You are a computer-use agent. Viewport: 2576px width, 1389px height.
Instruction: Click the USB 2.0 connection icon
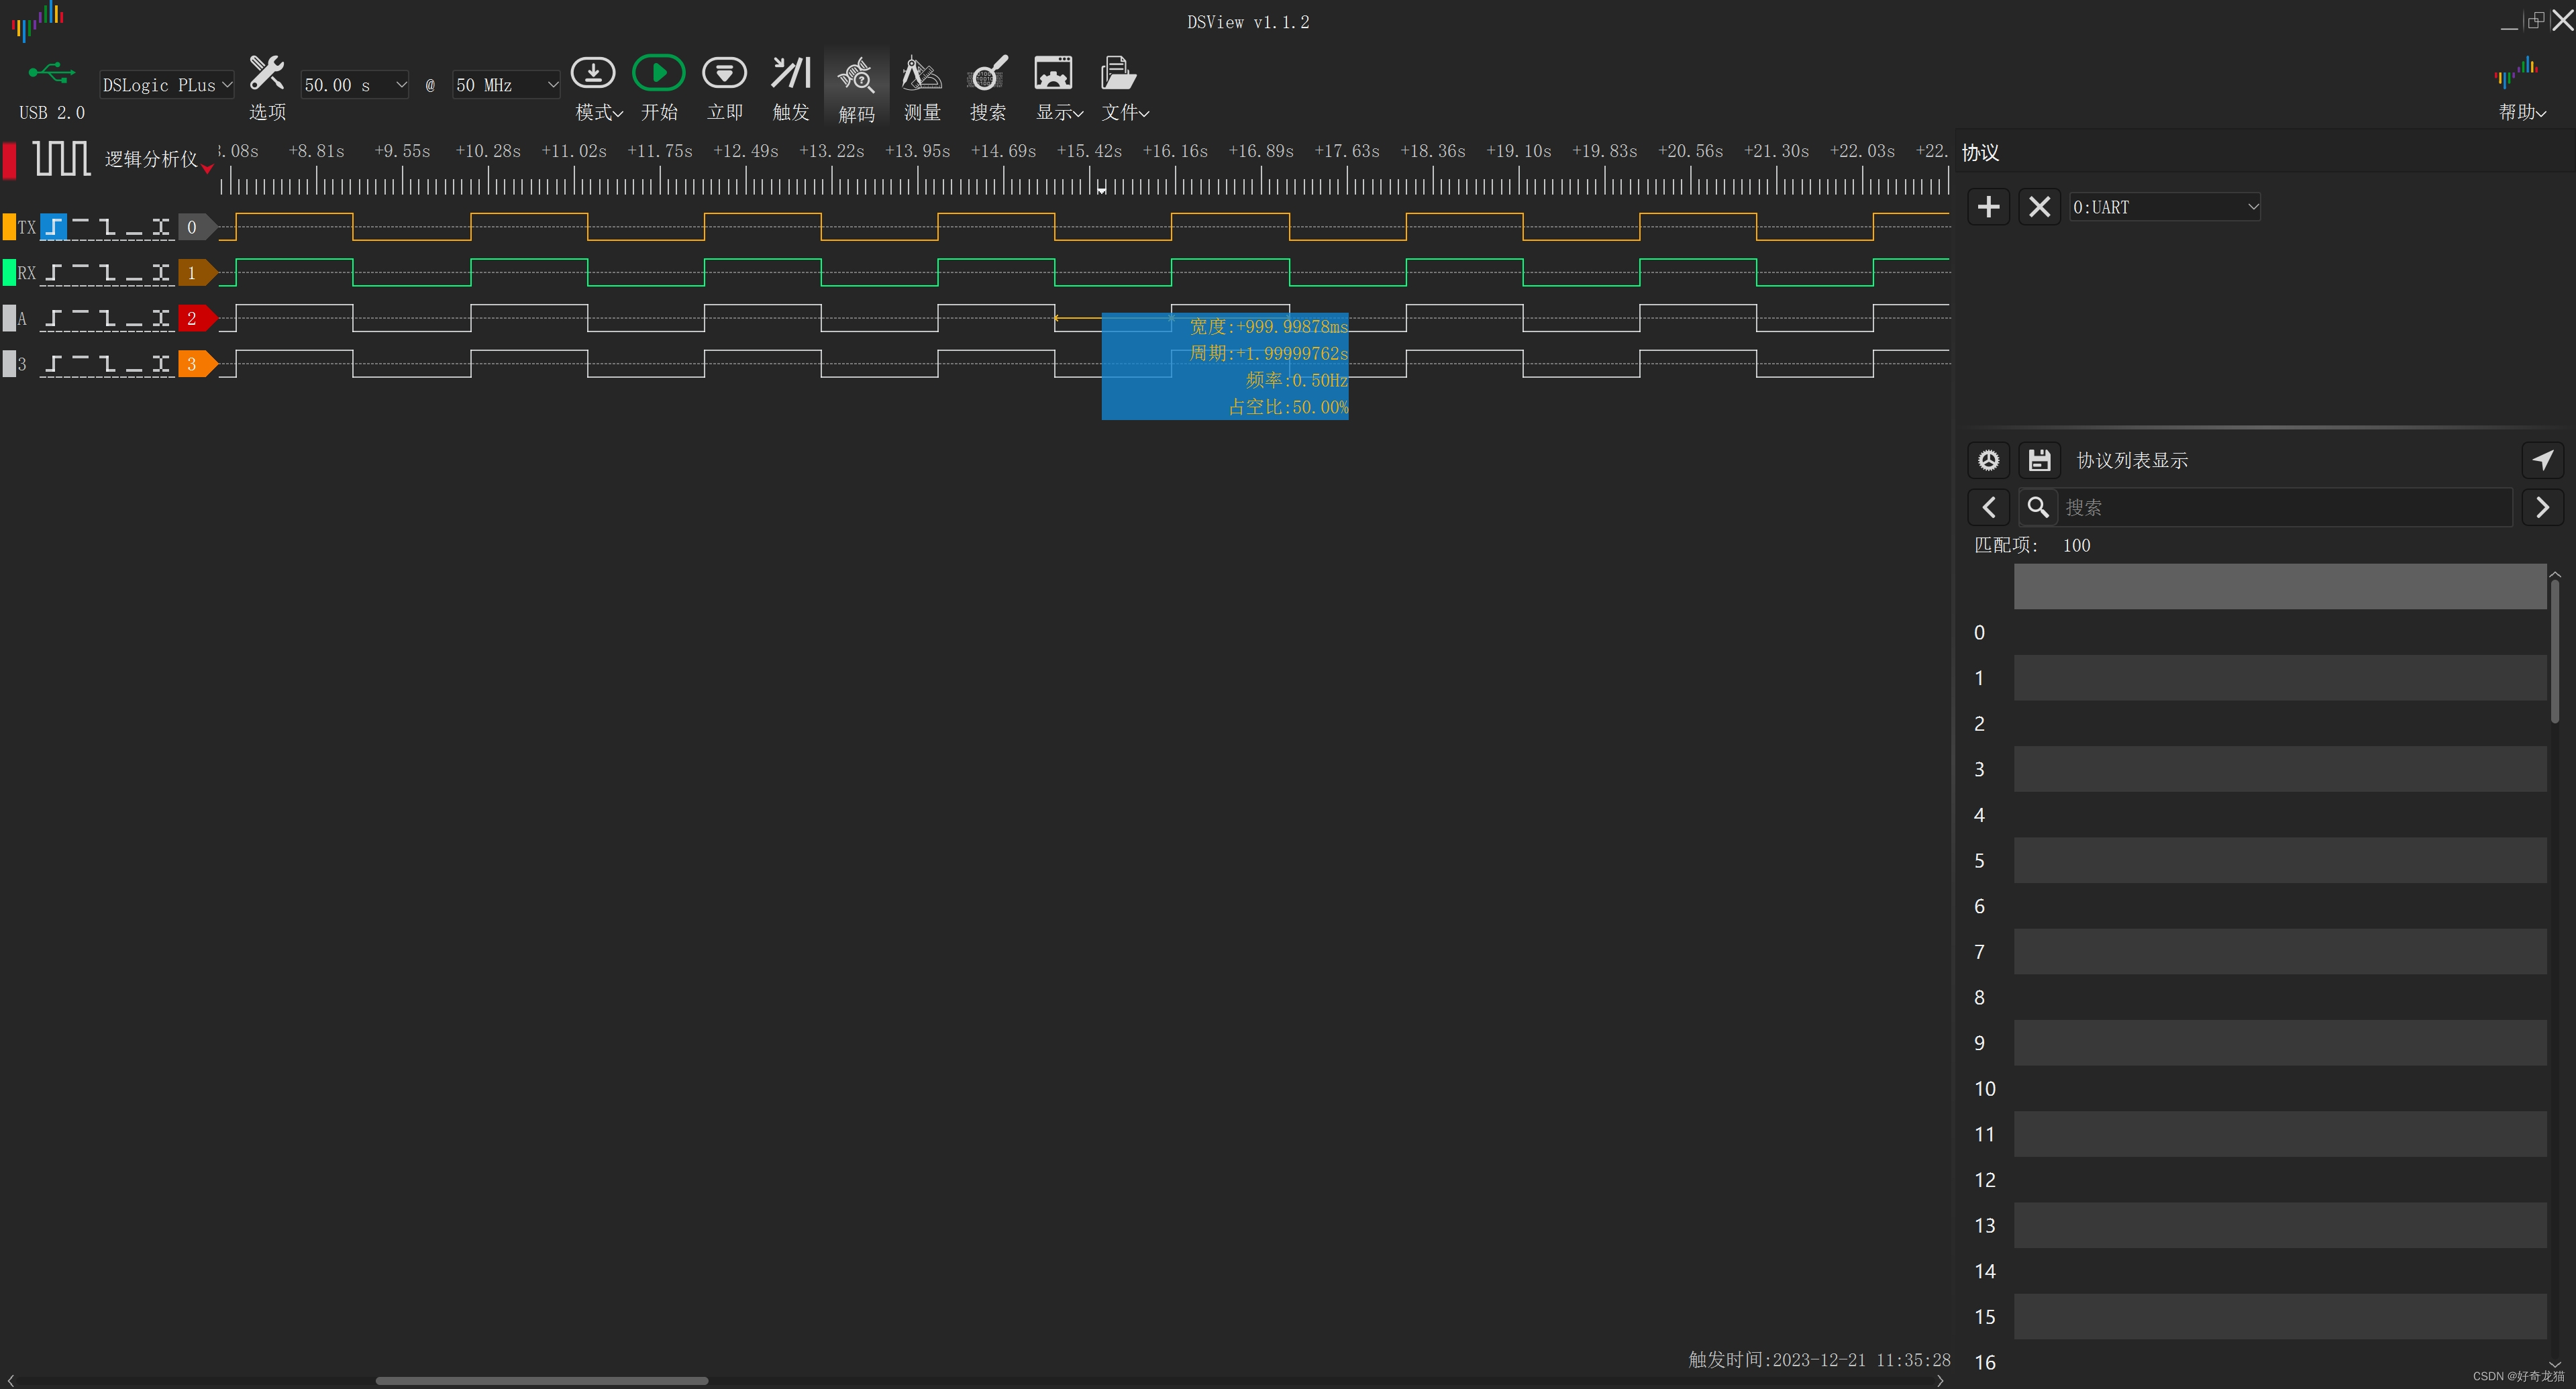[52, 74]
